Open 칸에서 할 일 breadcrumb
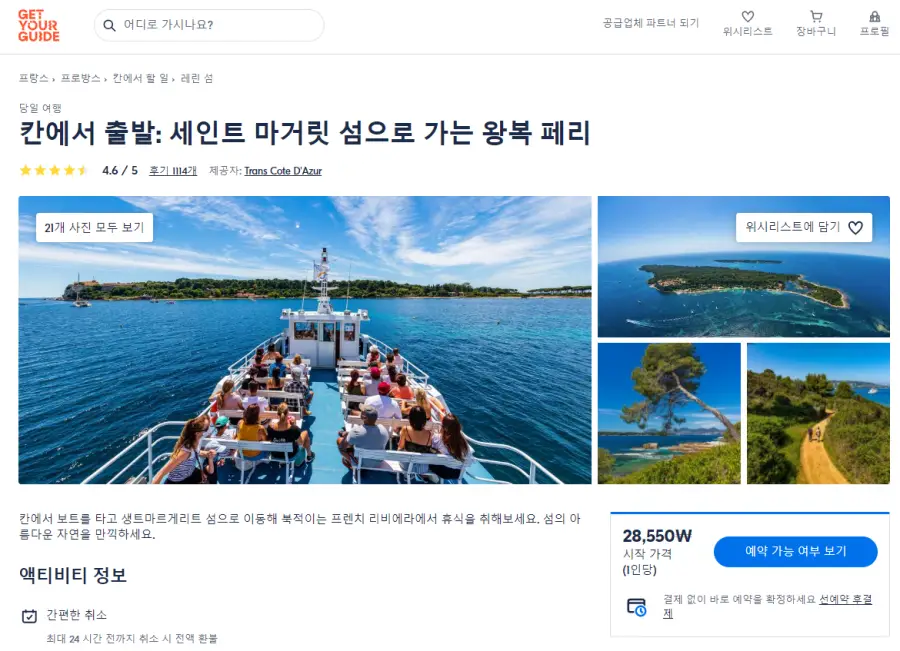Image resolution: width=900 pixels, height=651 pixels. (140, 78)
